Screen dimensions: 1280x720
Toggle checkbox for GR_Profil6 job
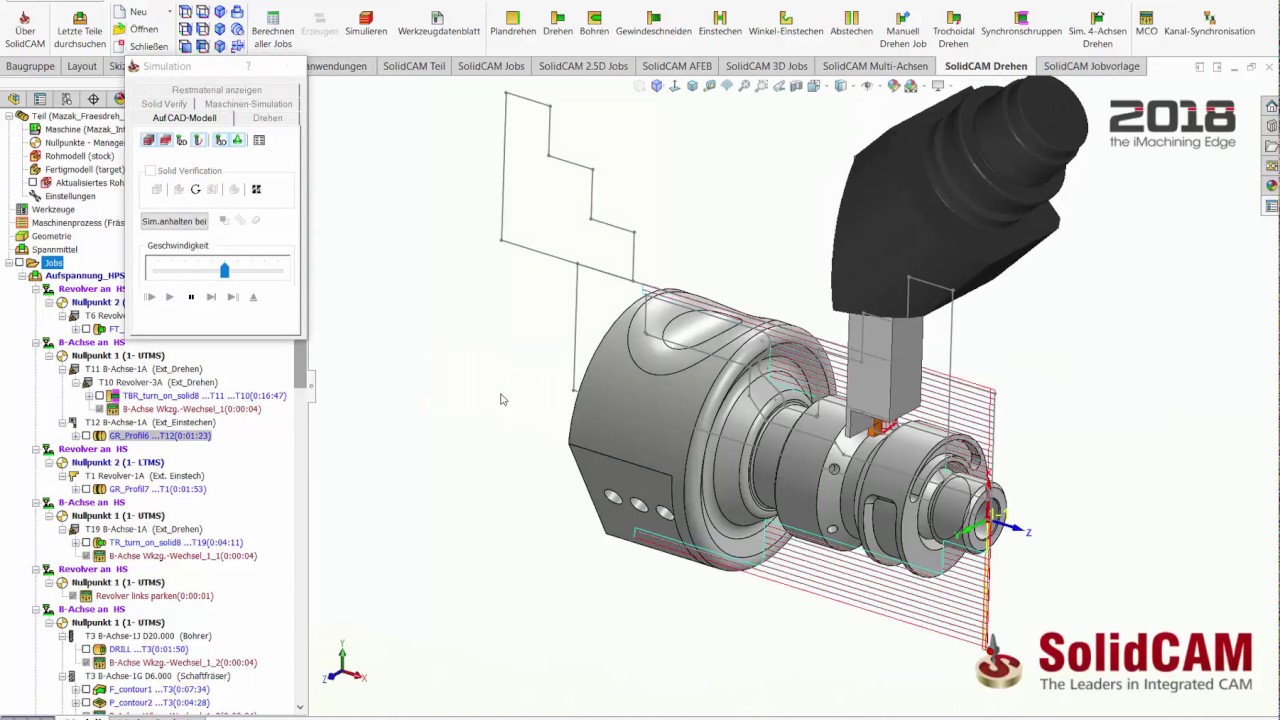click(86, 436)
